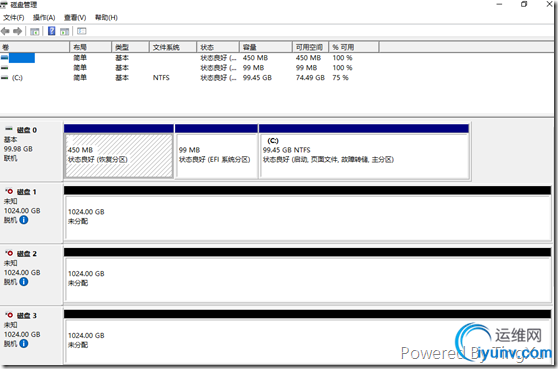The width and height of the screenshot is (558, 369).
Task: Click the 未知 text under 磁盘 2
Action: coord(11,263)
